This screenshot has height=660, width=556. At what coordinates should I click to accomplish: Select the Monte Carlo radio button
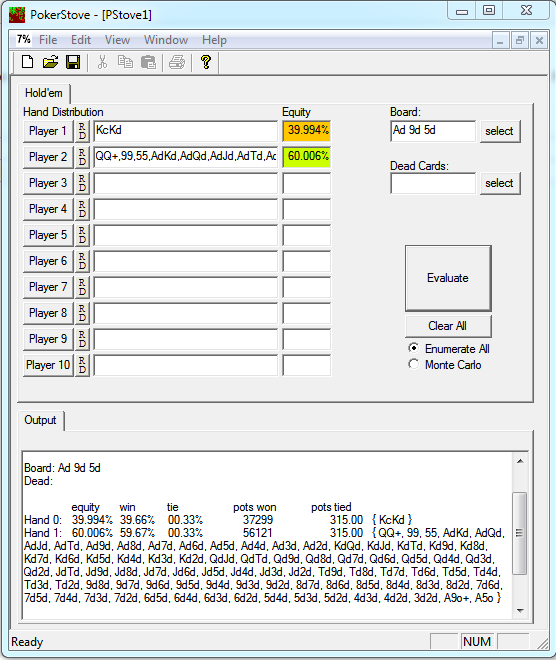pos(414,364)
